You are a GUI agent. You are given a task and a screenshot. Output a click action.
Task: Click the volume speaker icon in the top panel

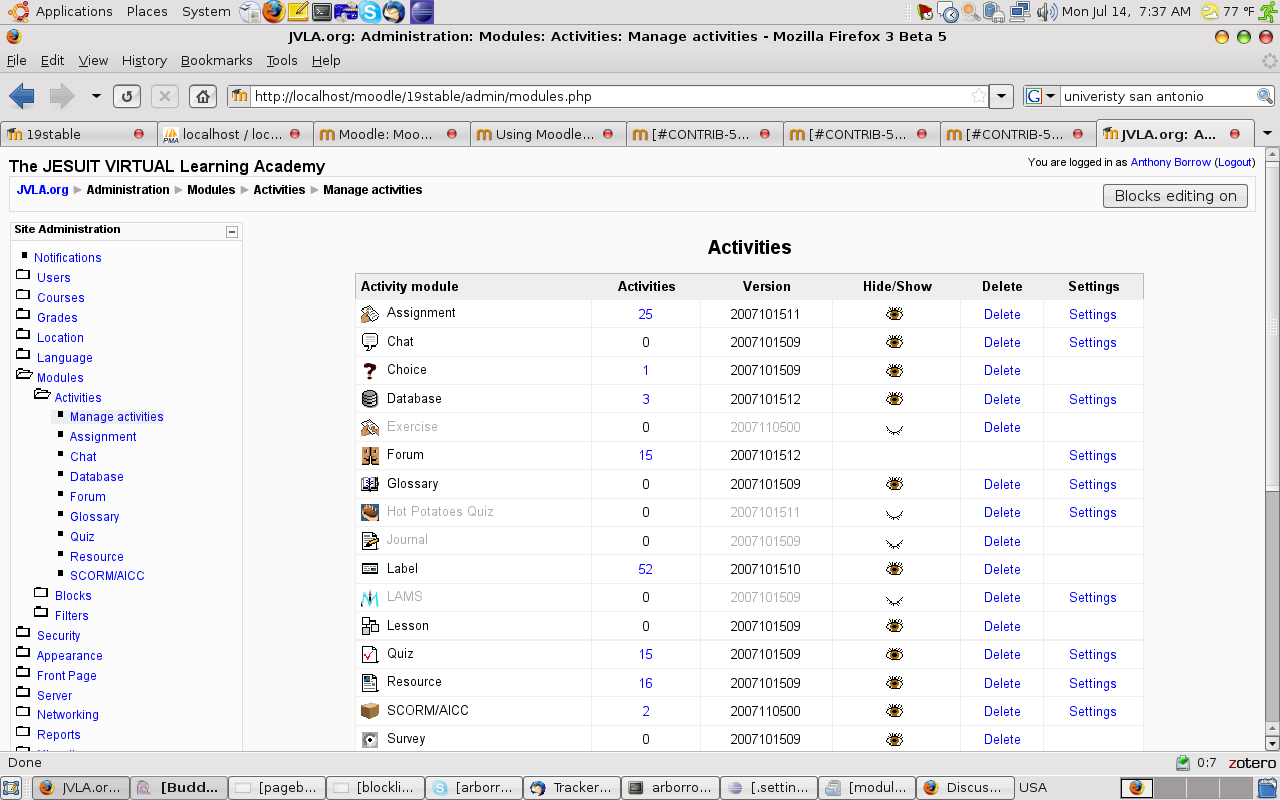1047,12
